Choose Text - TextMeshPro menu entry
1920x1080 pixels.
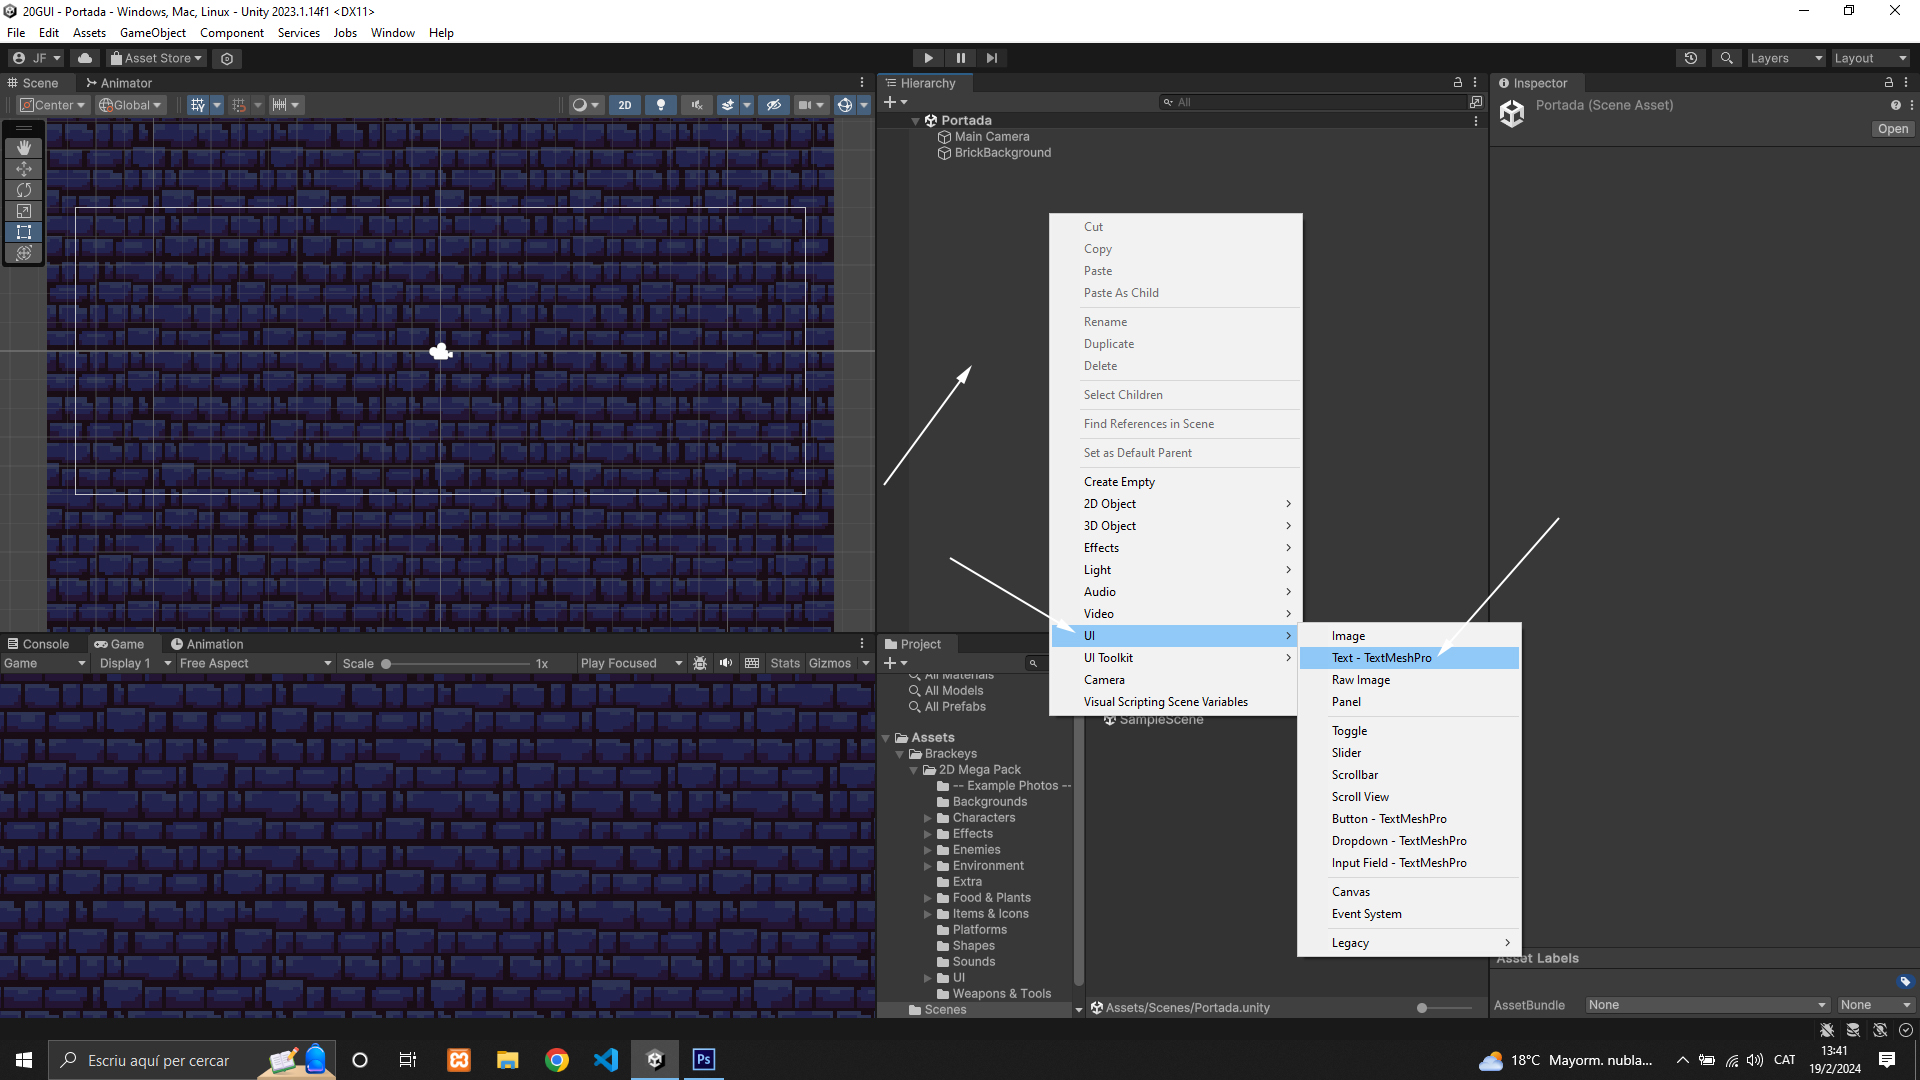point(1381,657)
